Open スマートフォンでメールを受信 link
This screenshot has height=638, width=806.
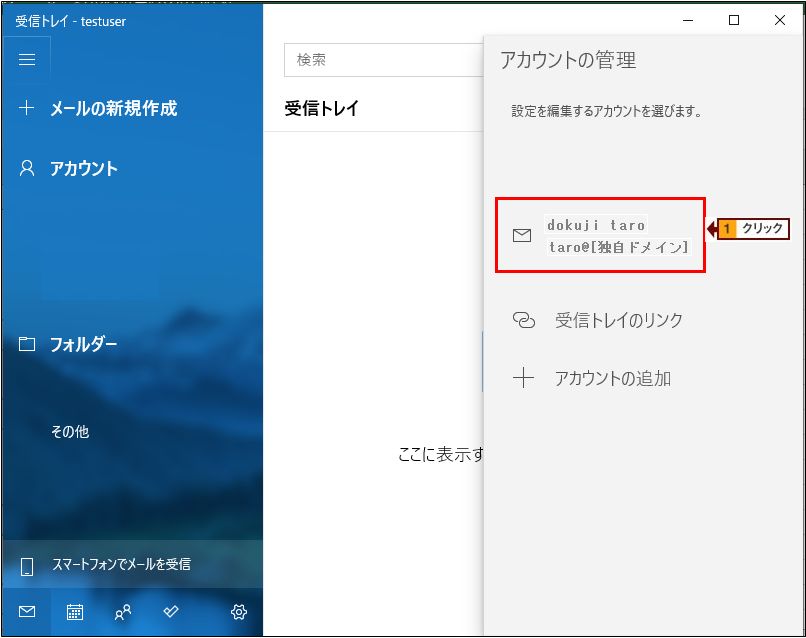[121, 564]
